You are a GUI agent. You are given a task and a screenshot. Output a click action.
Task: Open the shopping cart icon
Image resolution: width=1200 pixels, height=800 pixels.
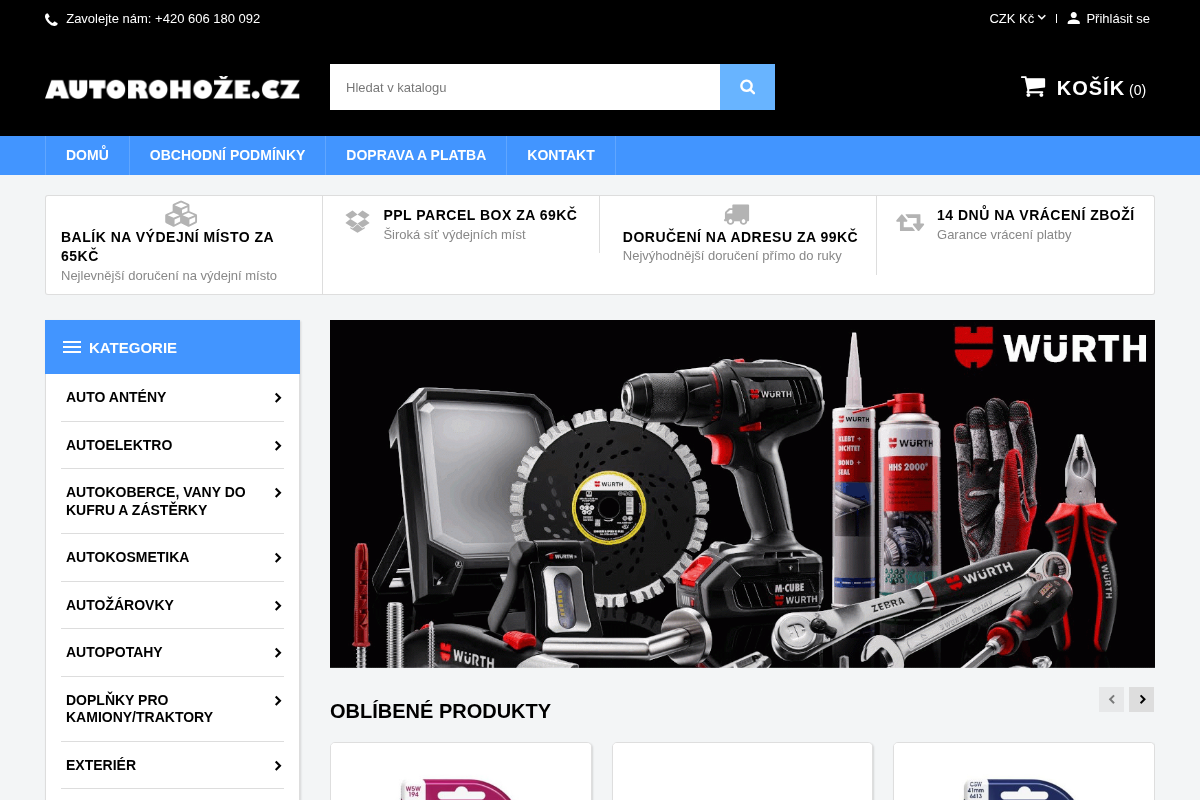[1033, 87]
